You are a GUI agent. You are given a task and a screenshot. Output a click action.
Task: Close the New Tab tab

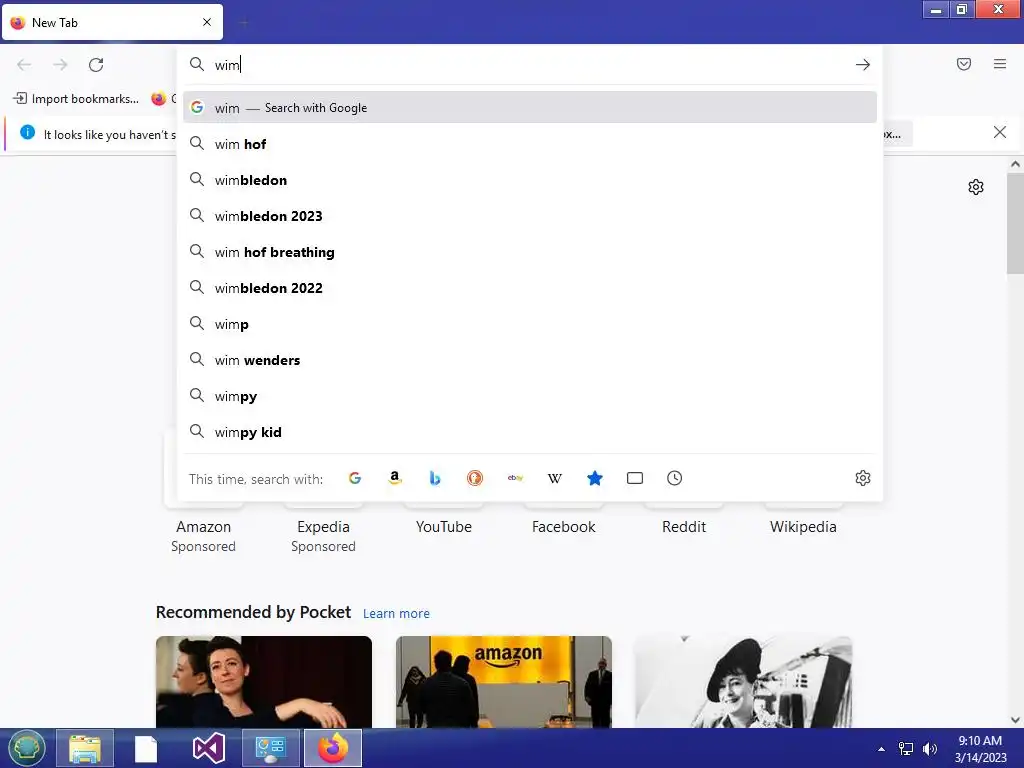207,22
